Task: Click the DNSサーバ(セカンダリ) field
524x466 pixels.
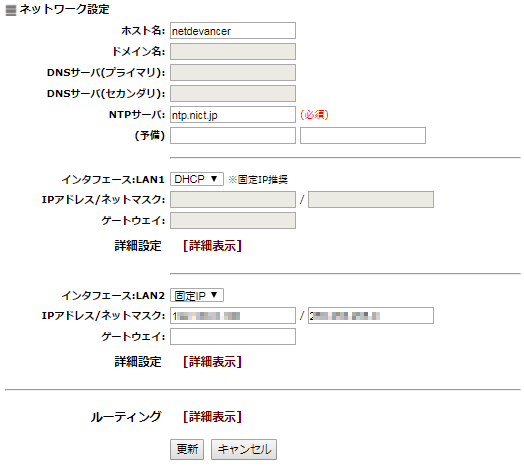Action: [233, 94]
